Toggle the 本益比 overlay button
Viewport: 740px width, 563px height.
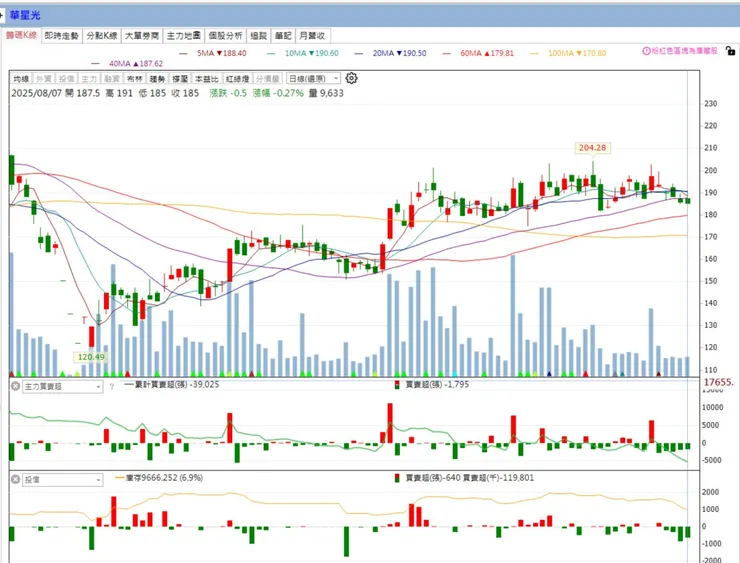coord(207,78)
